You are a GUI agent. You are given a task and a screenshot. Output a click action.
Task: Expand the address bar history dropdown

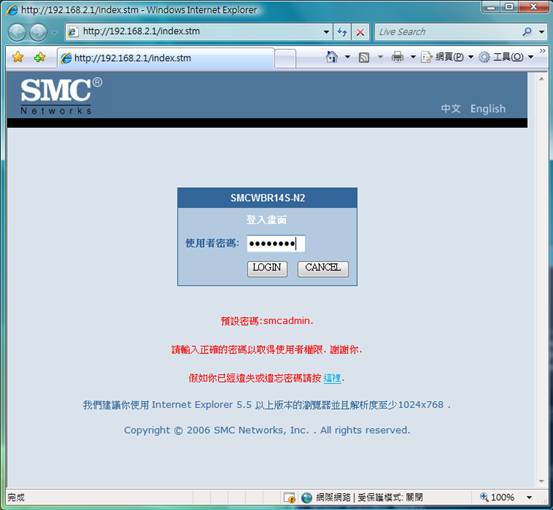[327, 32]
